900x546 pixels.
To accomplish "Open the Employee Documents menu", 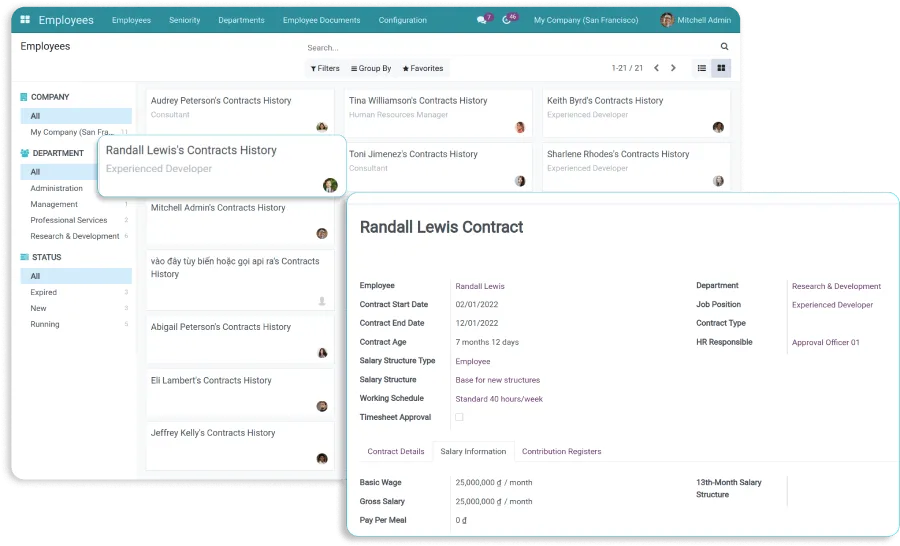I will [x=321, y=20].
